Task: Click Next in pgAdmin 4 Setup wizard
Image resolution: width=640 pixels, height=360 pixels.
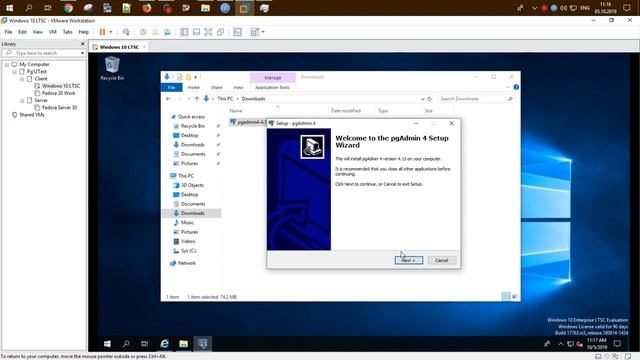Action: point(409,260)
